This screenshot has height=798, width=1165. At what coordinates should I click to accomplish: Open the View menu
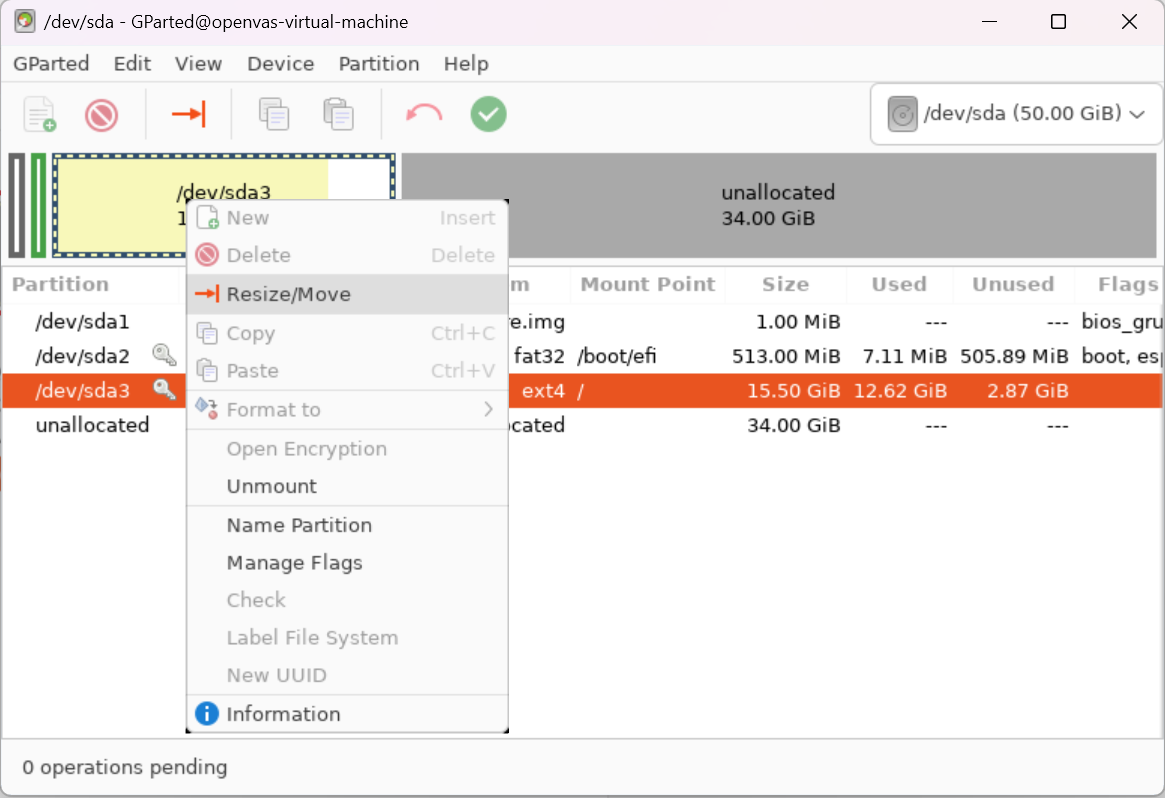[198, 64]
